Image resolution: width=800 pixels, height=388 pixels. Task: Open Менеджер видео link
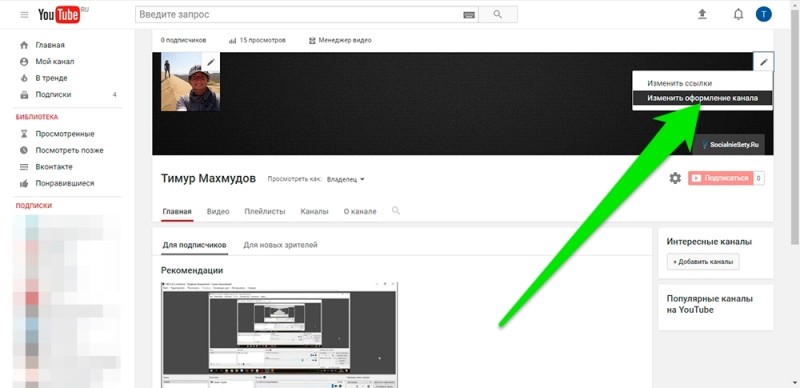340,40
